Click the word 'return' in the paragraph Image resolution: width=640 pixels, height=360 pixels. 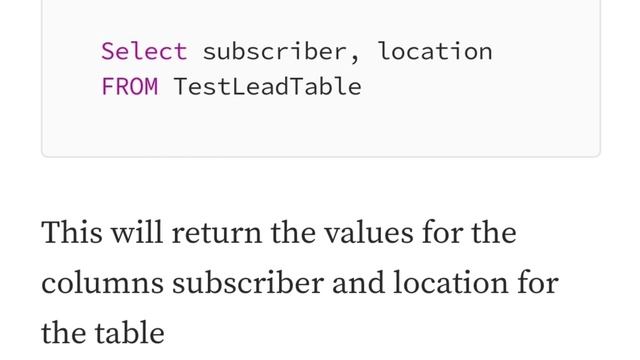click(217, 233)
